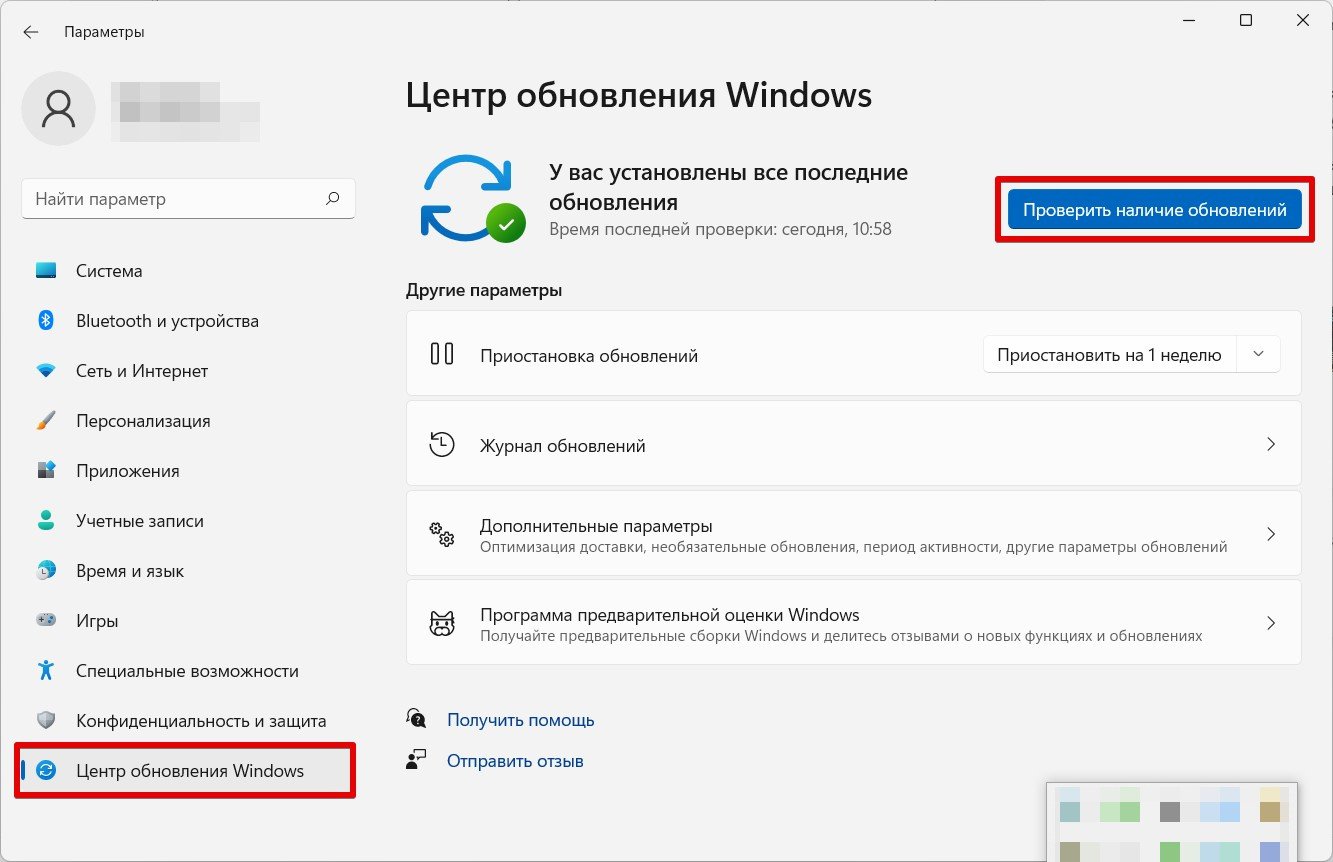Screen dimensions: 1333x862
Task: Click the paintbrush Персонализация icon
Action: pyautogui.click(x=46, y=421)
